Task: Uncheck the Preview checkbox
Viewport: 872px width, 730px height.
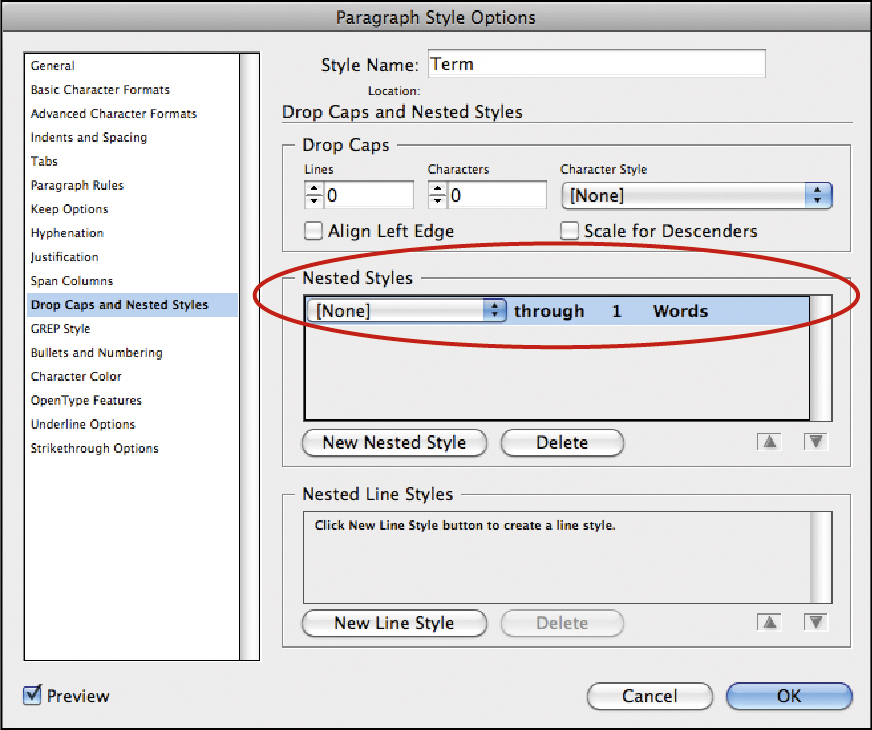Action: [32, 695]
